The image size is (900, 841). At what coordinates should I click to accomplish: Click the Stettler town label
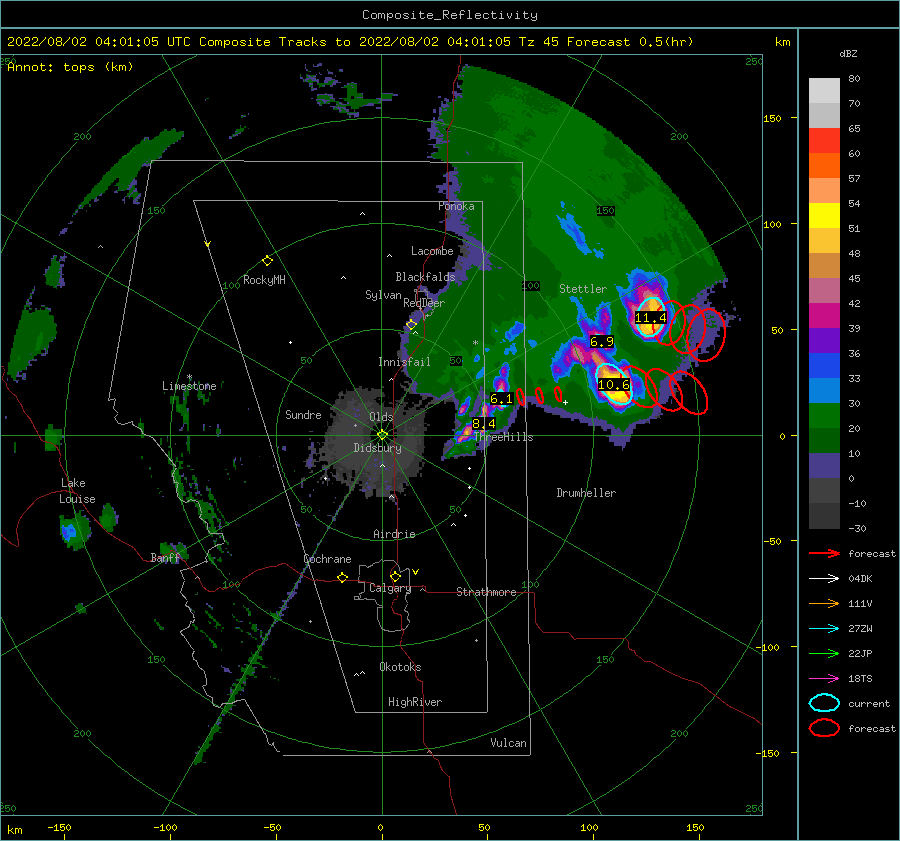tap(583, 289)
